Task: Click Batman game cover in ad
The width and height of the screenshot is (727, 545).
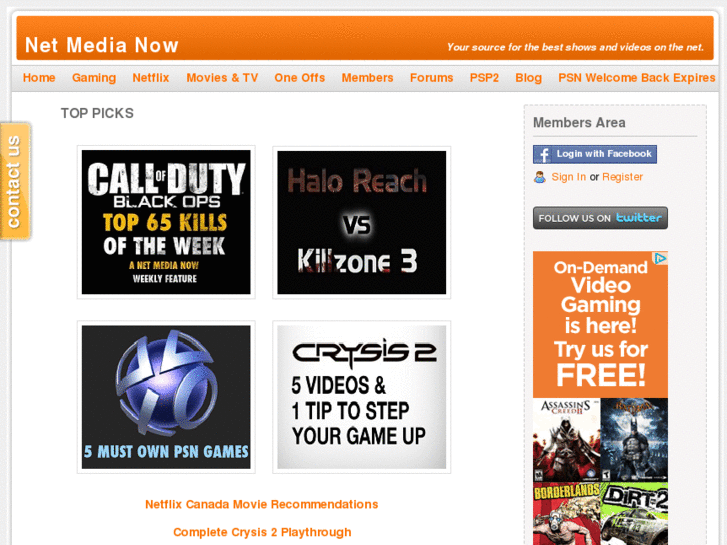Action: click(x=634, y=440)
